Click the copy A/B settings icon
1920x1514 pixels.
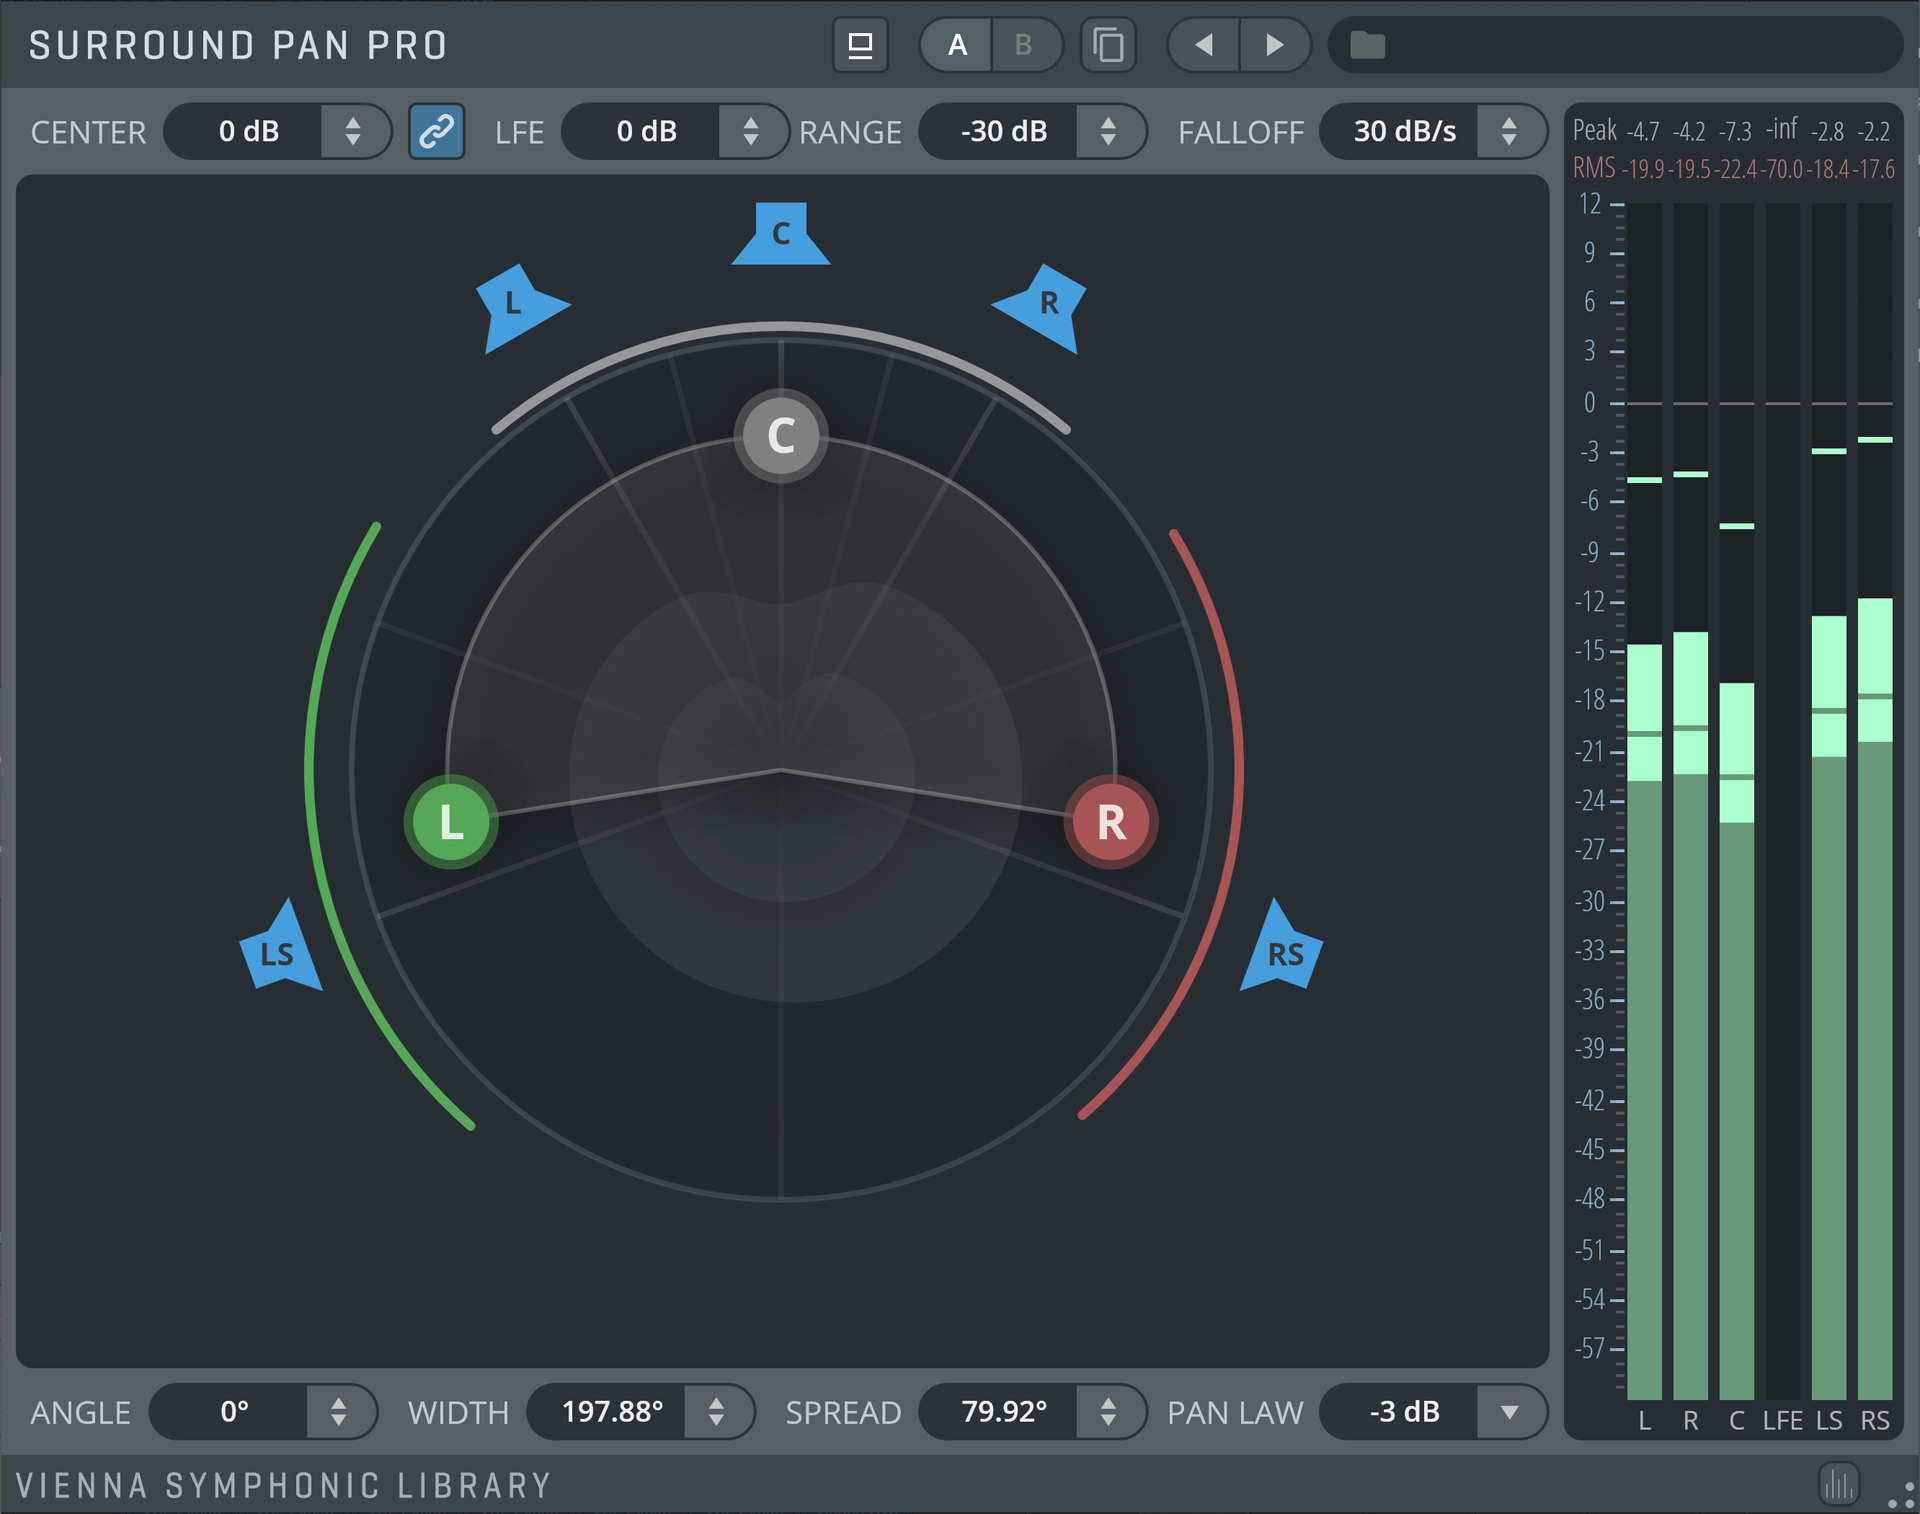coord(1108,45)
